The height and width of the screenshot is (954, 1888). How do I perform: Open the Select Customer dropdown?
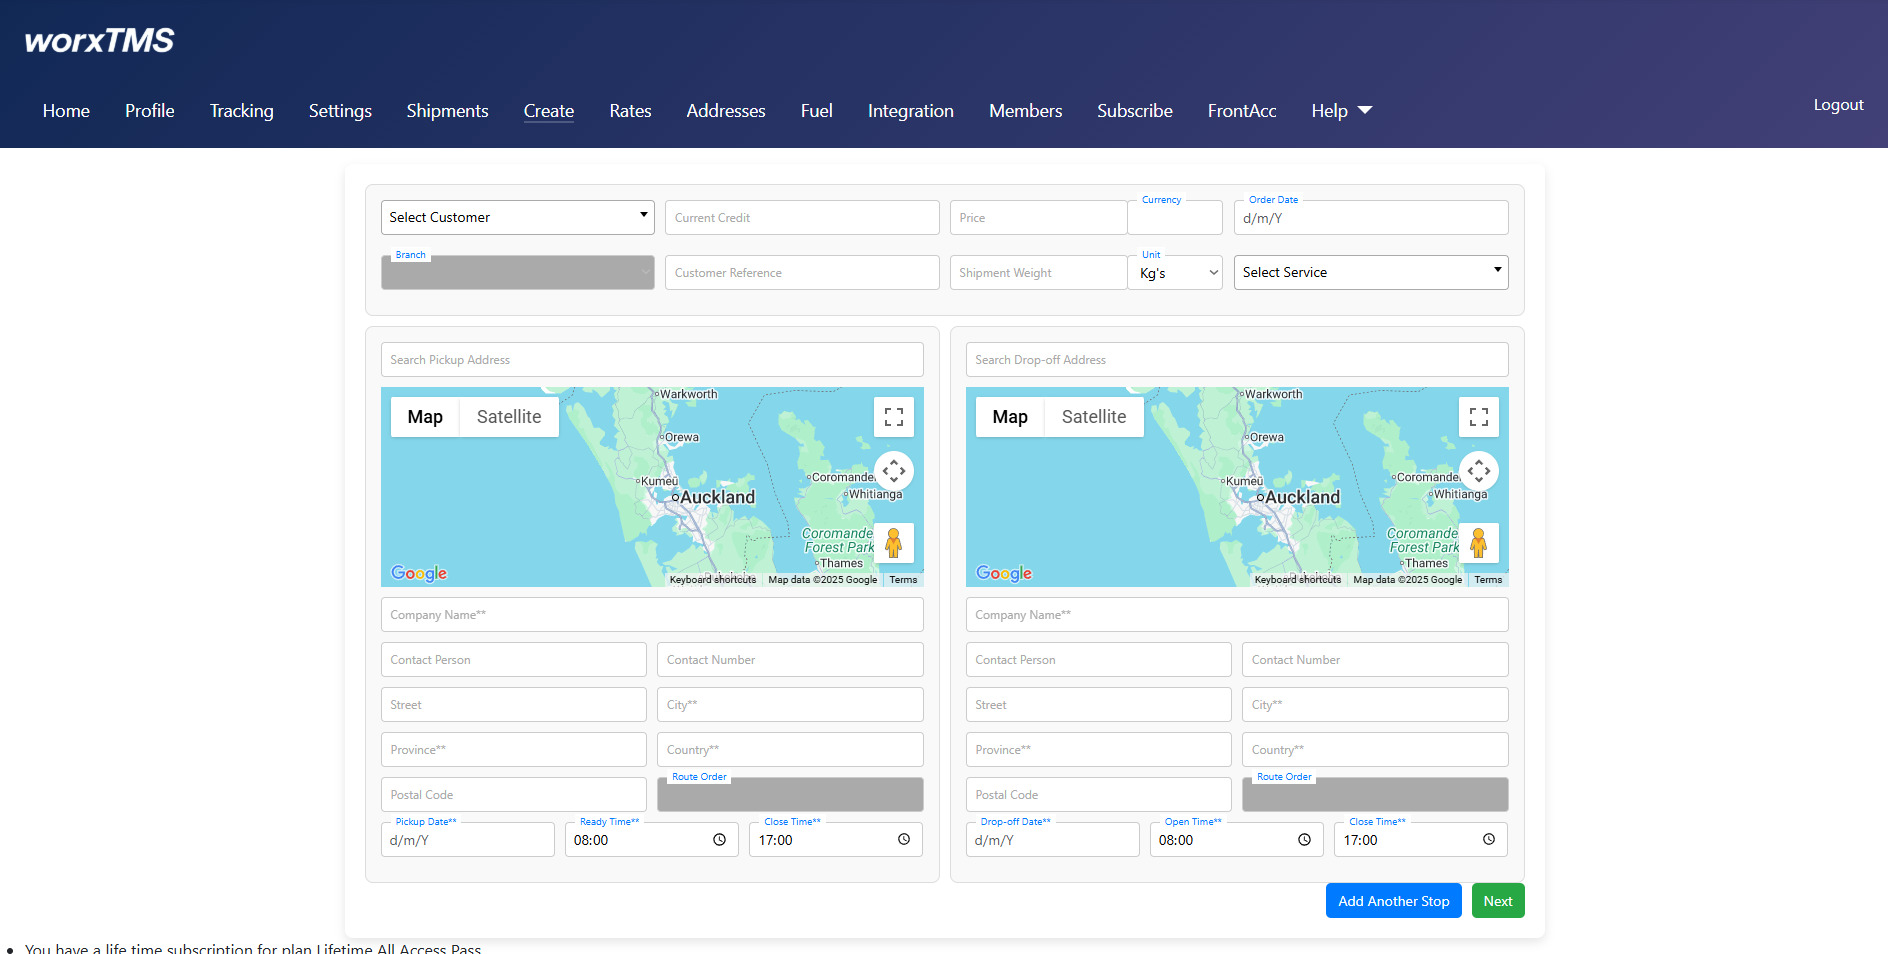coord(517,217)
